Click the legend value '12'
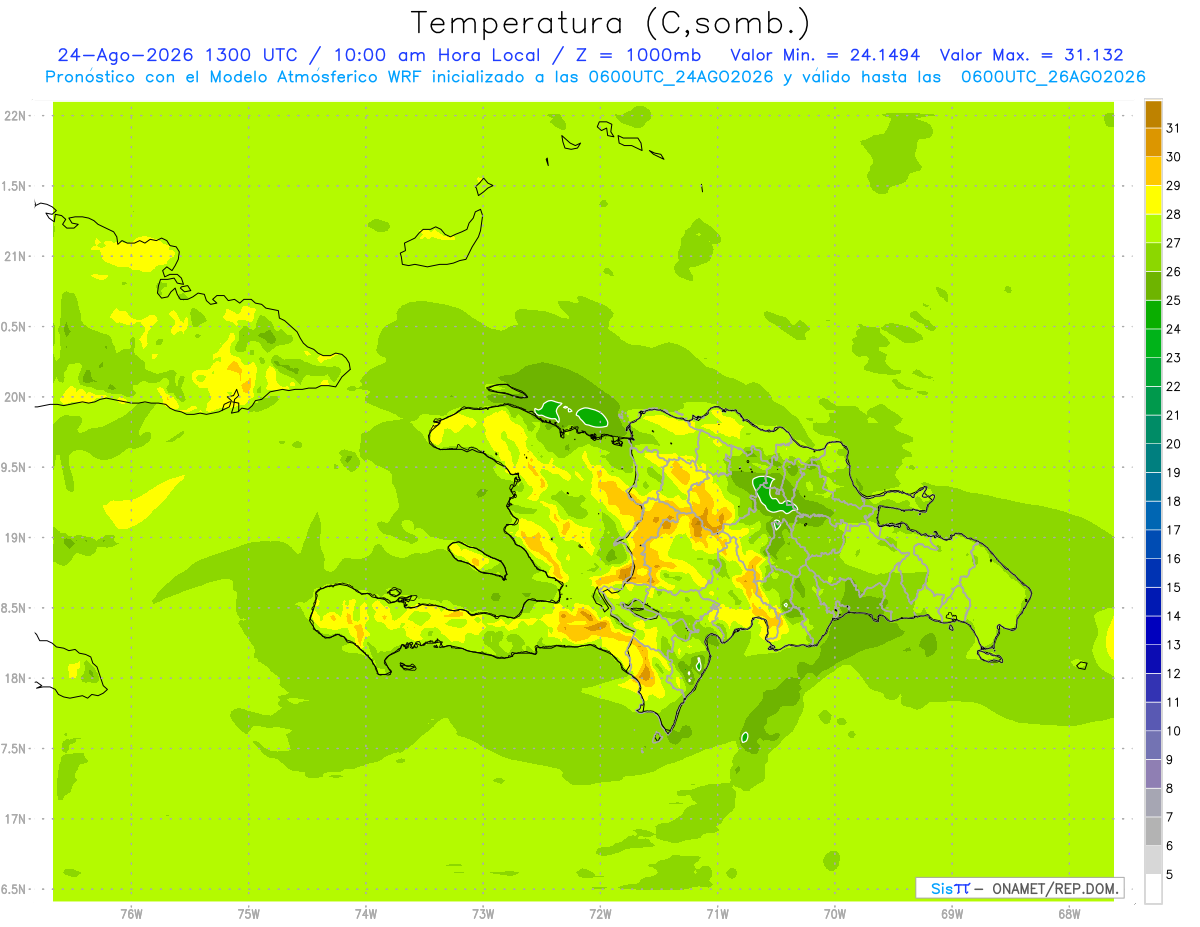Screen dimensions: 1200x927 pos(1174,674)
